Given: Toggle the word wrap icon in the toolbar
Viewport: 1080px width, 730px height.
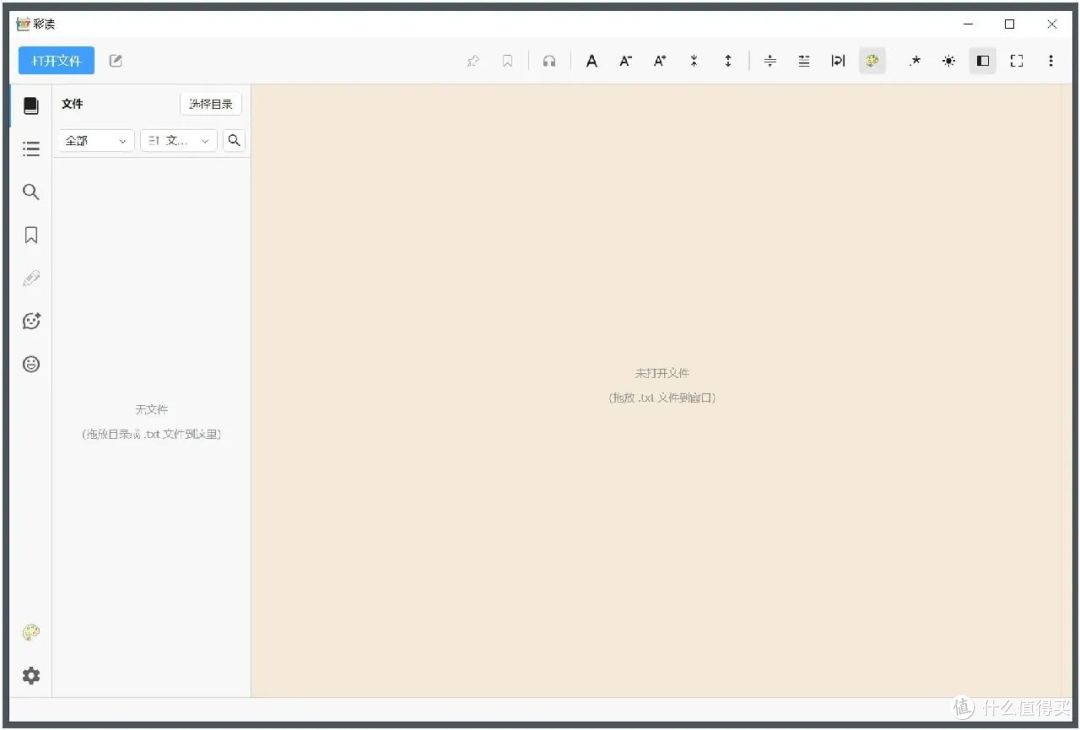Looking at the screenshot, I should click(x=838, y=61).
